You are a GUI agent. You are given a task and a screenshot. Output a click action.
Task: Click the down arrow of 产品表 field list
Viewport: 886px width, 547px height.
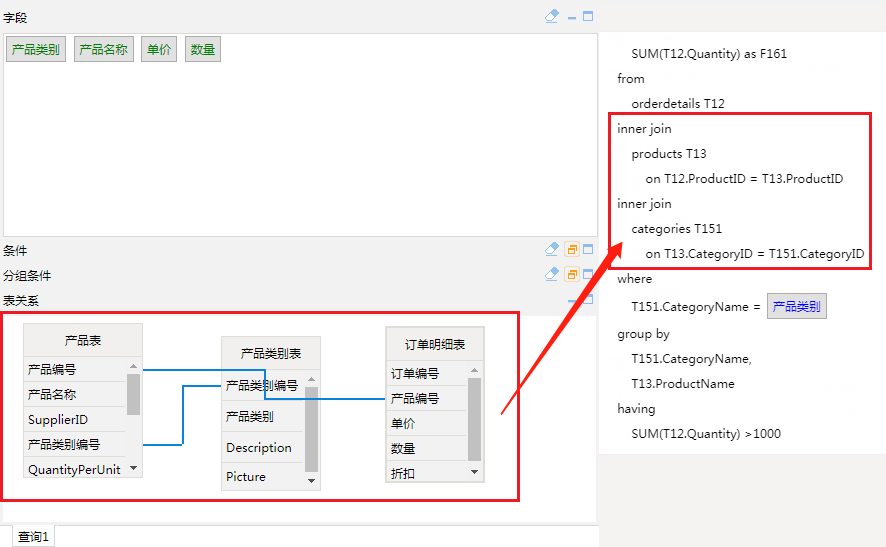click(133, 468)
